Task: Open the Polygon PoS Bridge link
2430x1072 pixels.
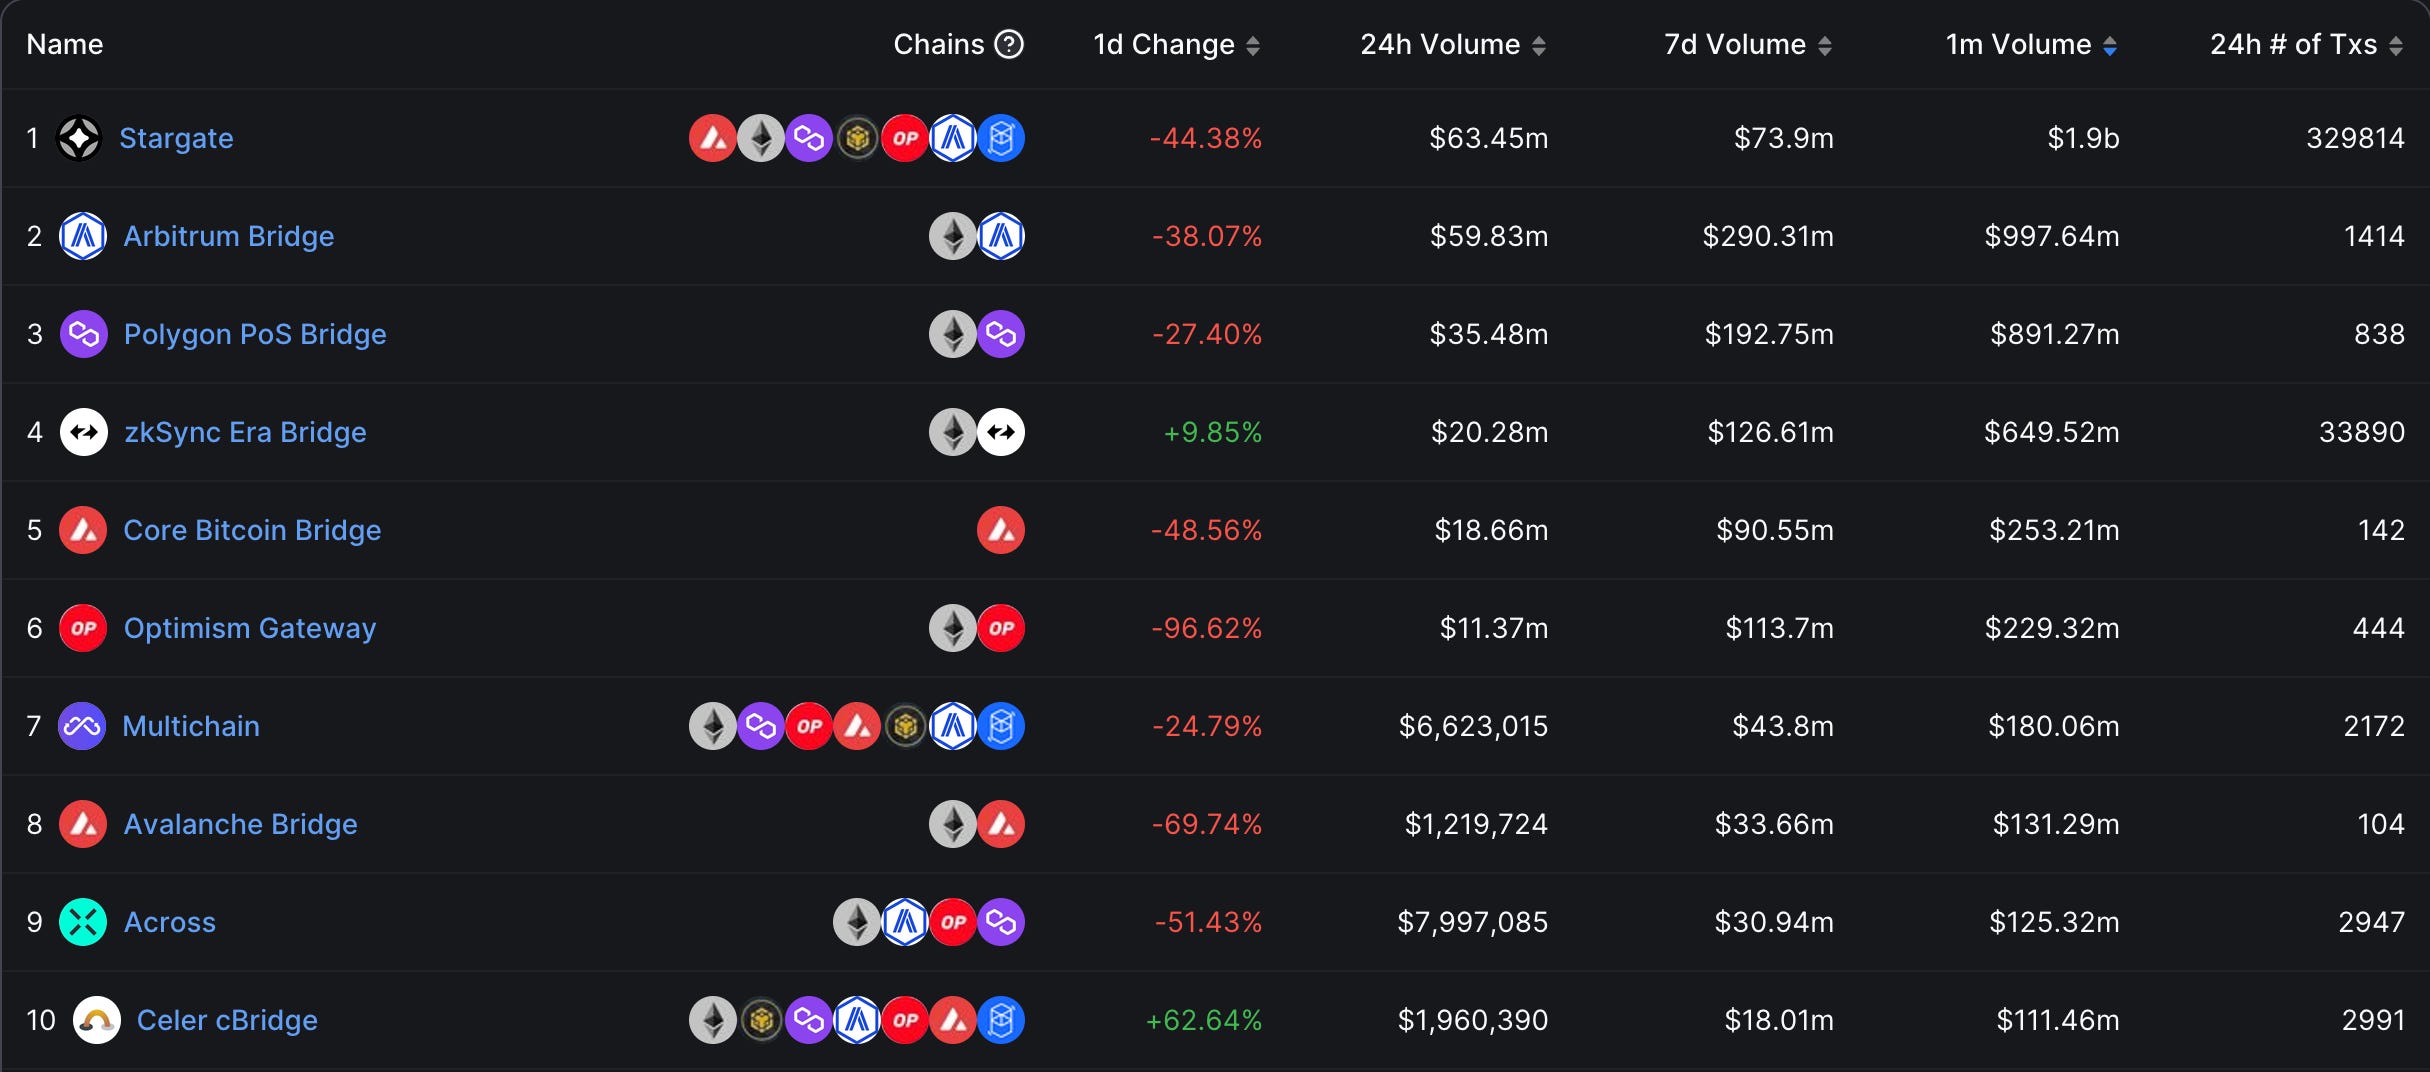Action: (255, 334)
